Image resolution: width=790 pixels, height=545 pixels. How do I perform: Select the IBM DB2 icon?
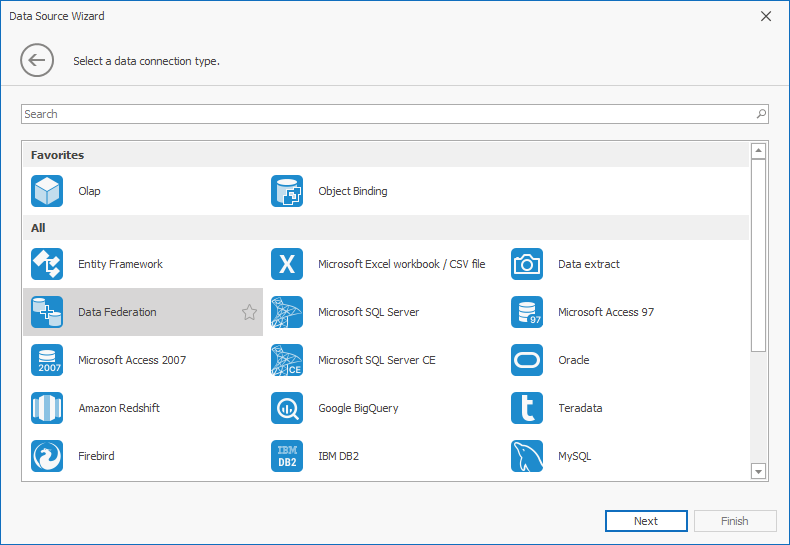pyautogui.click(x=287, y=456)
